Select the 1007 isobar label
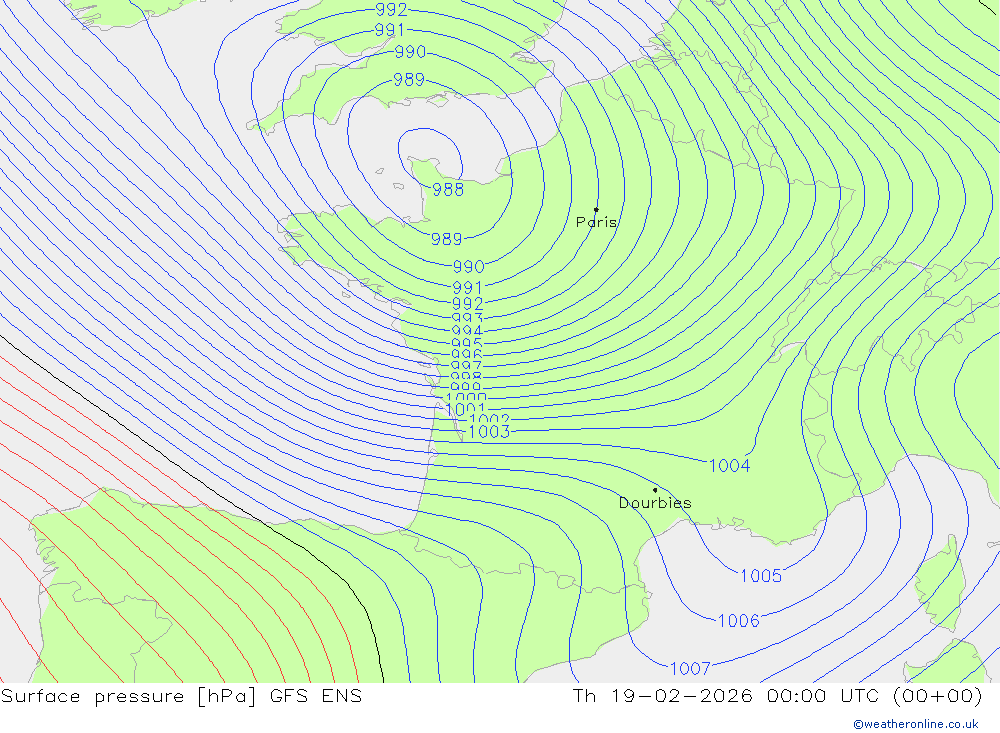Image resolution: width=1000 pixels, height=733 pixels. coord(690,669)
